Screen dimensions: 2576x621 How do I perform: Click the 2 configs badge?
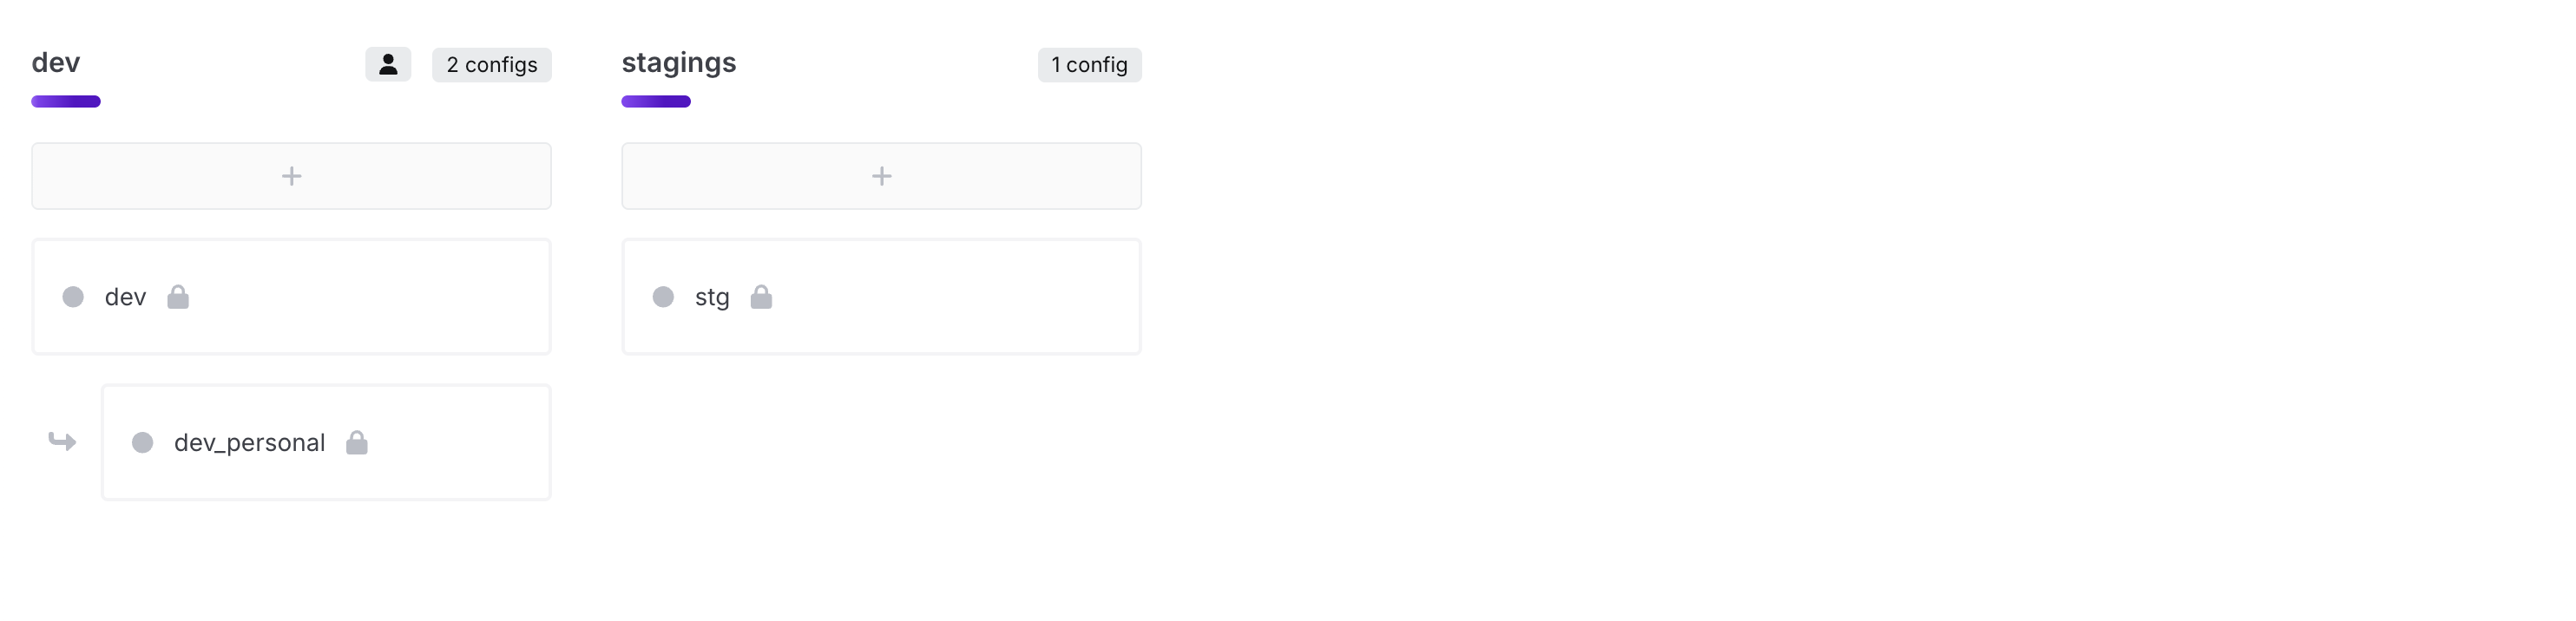492,65
